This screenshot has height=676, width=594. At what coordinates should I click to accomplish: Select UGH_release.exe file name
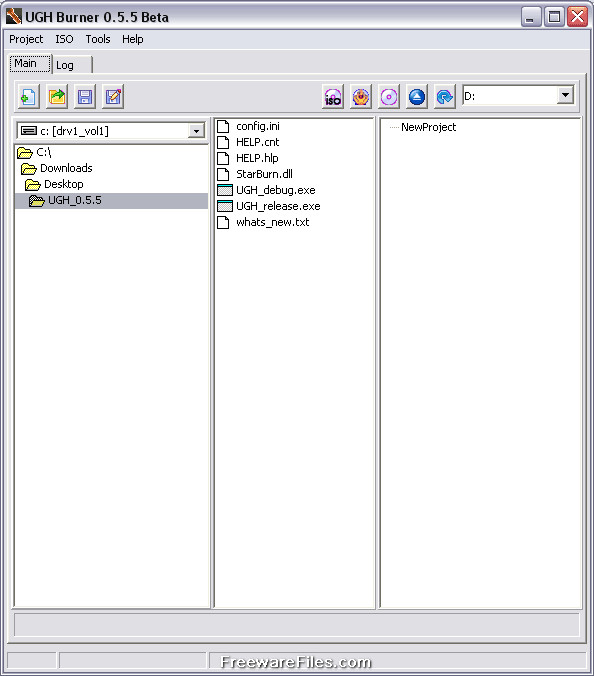[278, 206]
